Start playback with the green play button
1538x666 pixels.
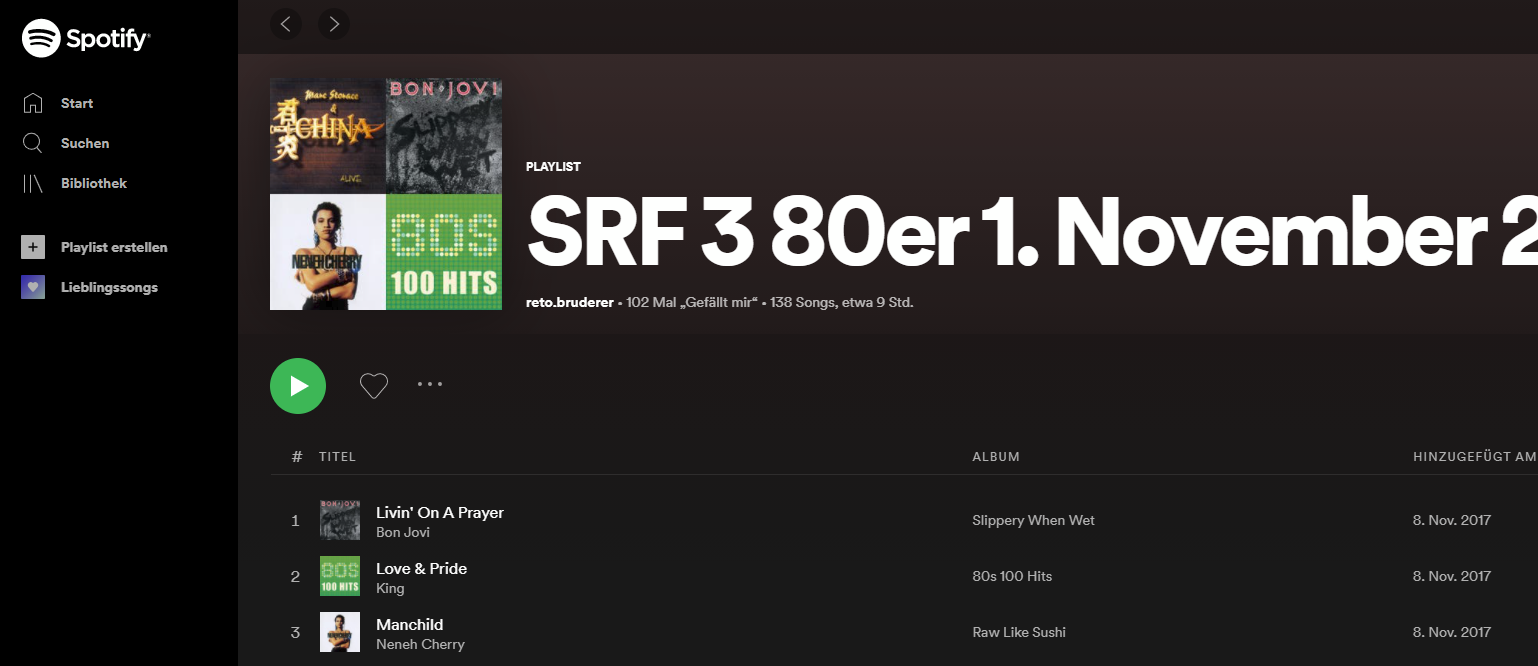click(298, 386)
